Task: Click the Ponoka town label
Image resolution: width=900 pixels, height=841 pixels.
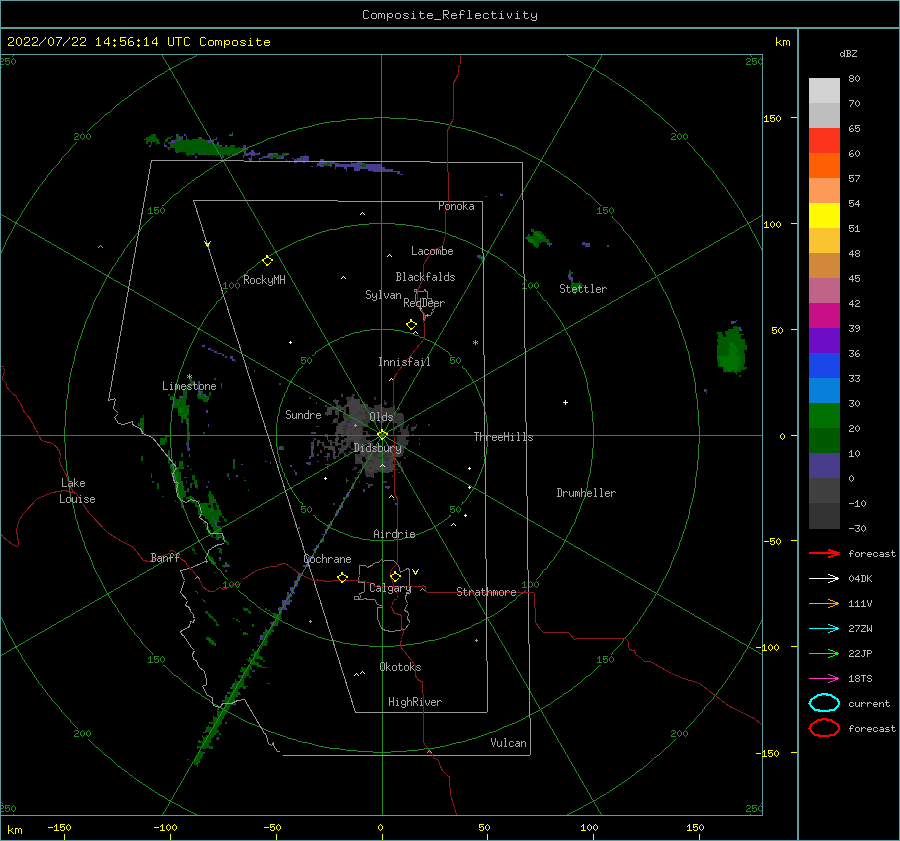Action: pyautogui.click(x=456, y=206)
